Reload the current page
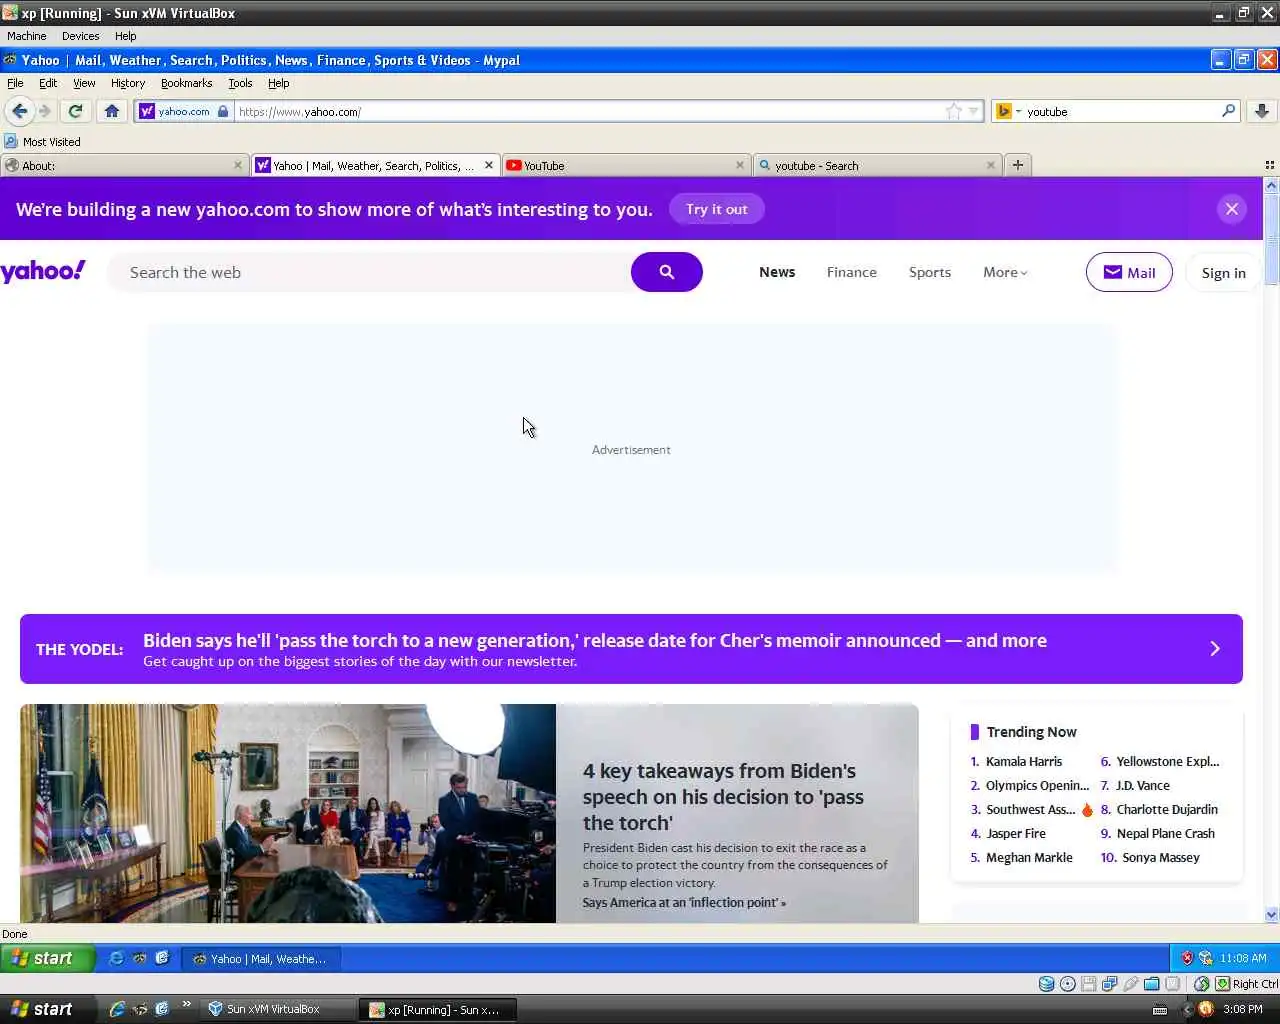The height and width of the screenshot is (1024, 1280). coord(75,111)
